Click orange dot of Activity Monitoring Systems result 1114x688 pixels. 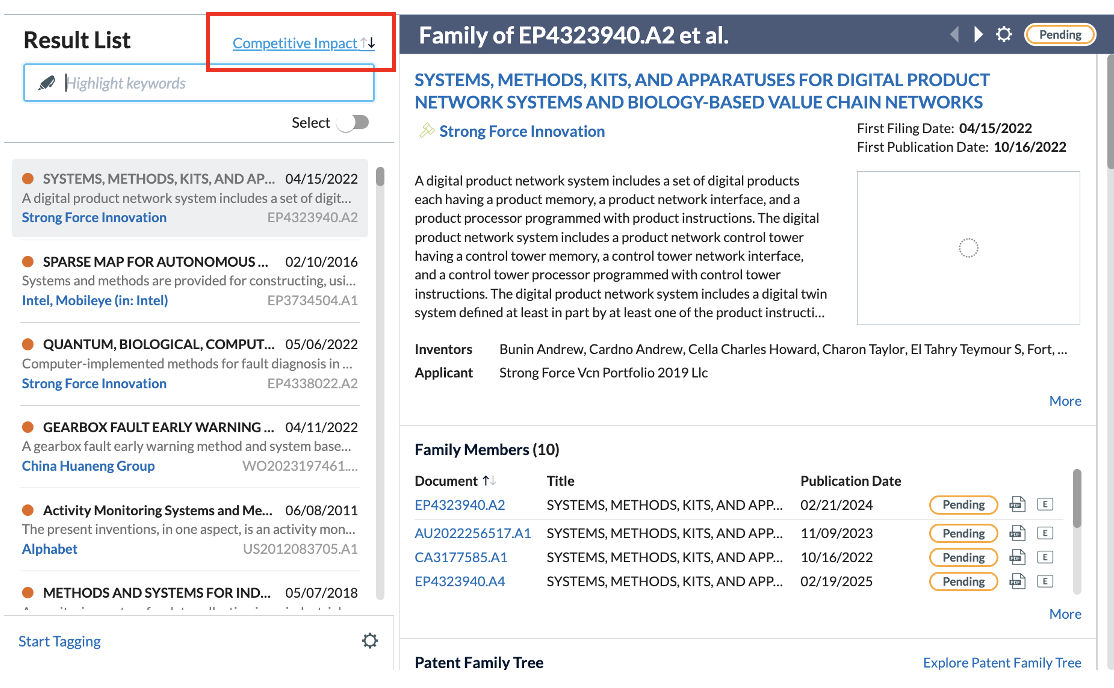coord(28,510)
